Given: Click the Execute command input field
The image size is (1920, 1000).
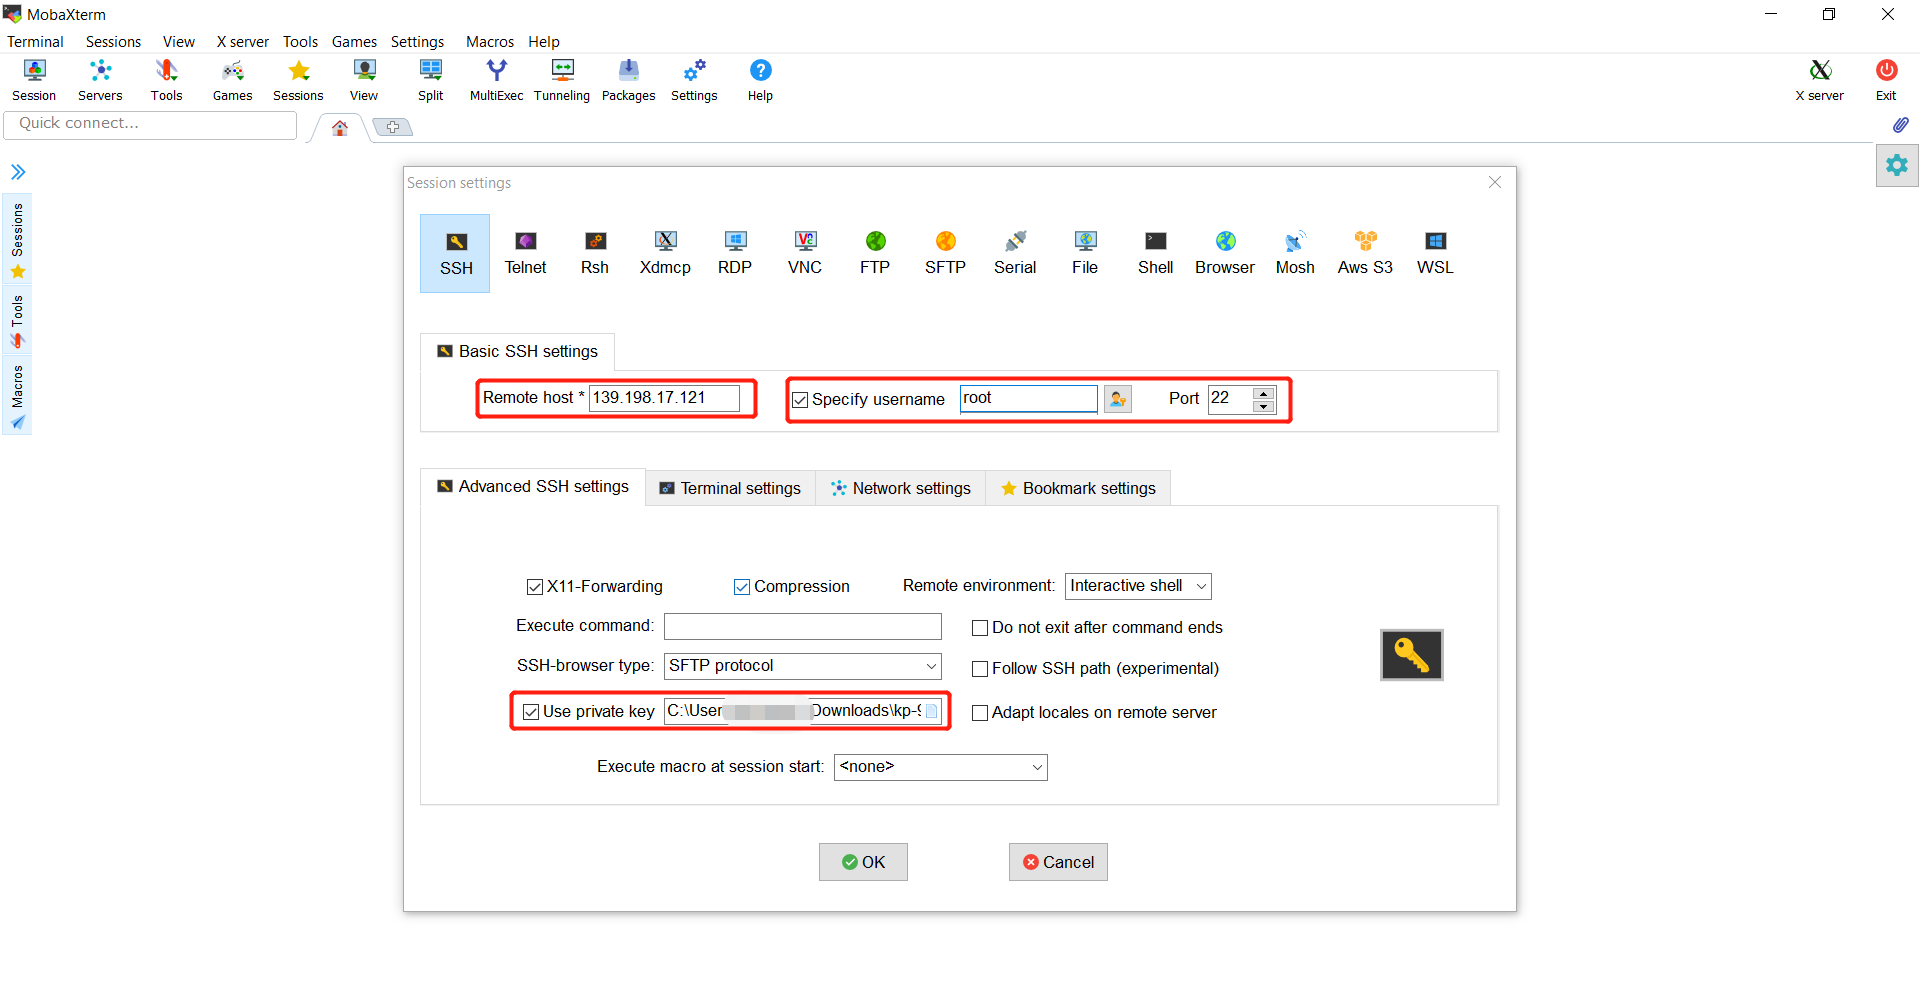Looking at the screenshot, I should [x=803, y=627].
